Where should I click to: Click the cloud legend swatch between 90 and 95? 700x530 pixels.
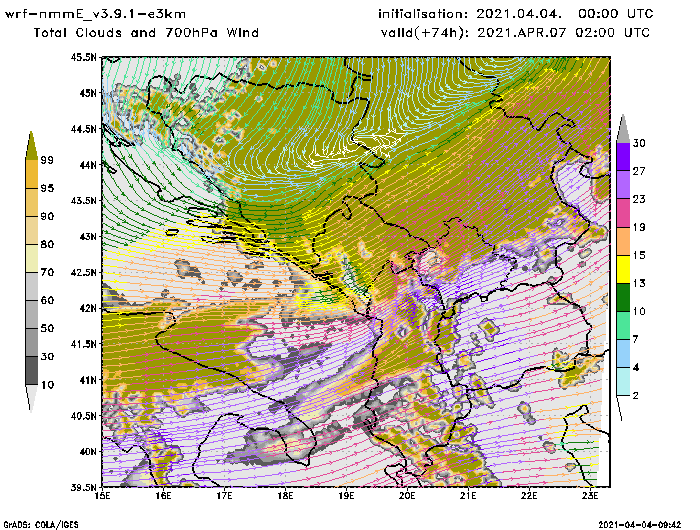tap(32, 202)
